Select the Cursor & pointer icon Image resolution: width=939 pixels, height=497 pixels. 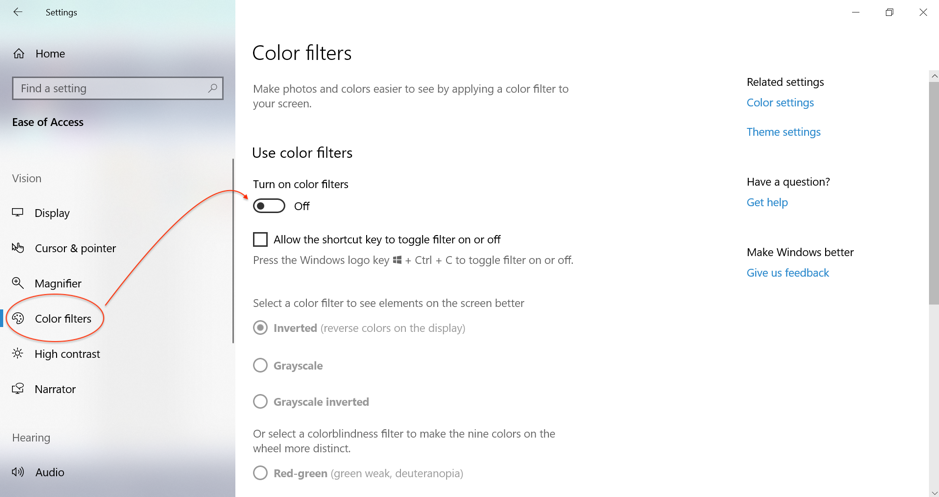pos(18,248)
